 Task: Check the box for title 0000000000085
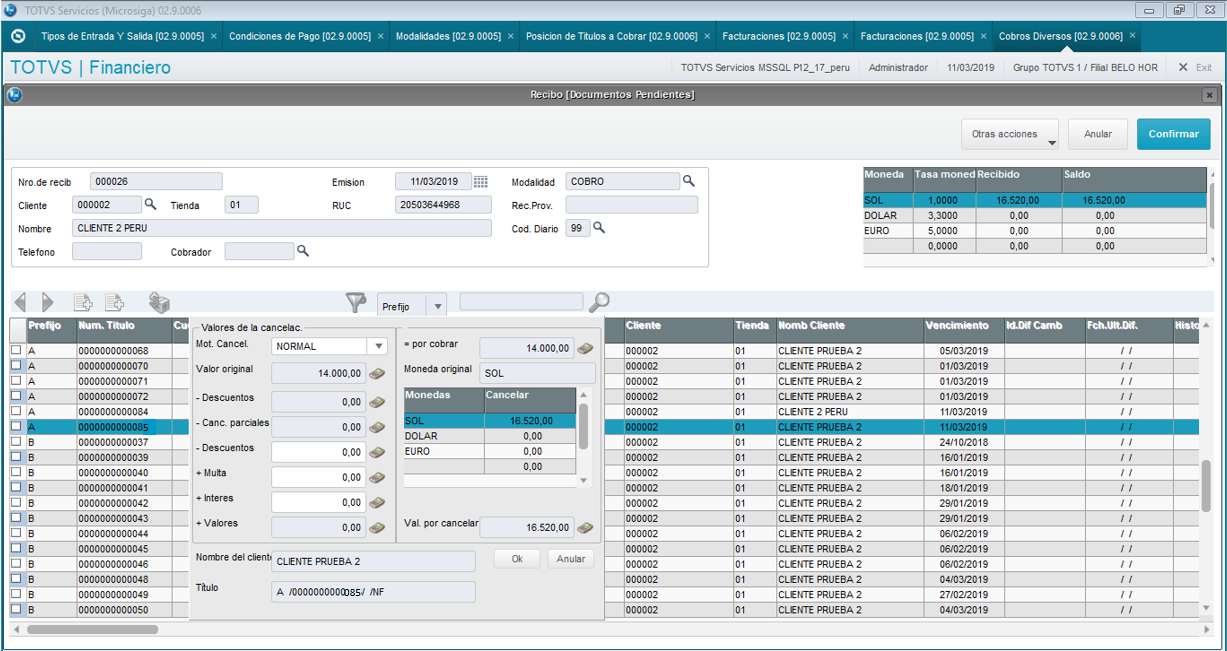[16, 427]
